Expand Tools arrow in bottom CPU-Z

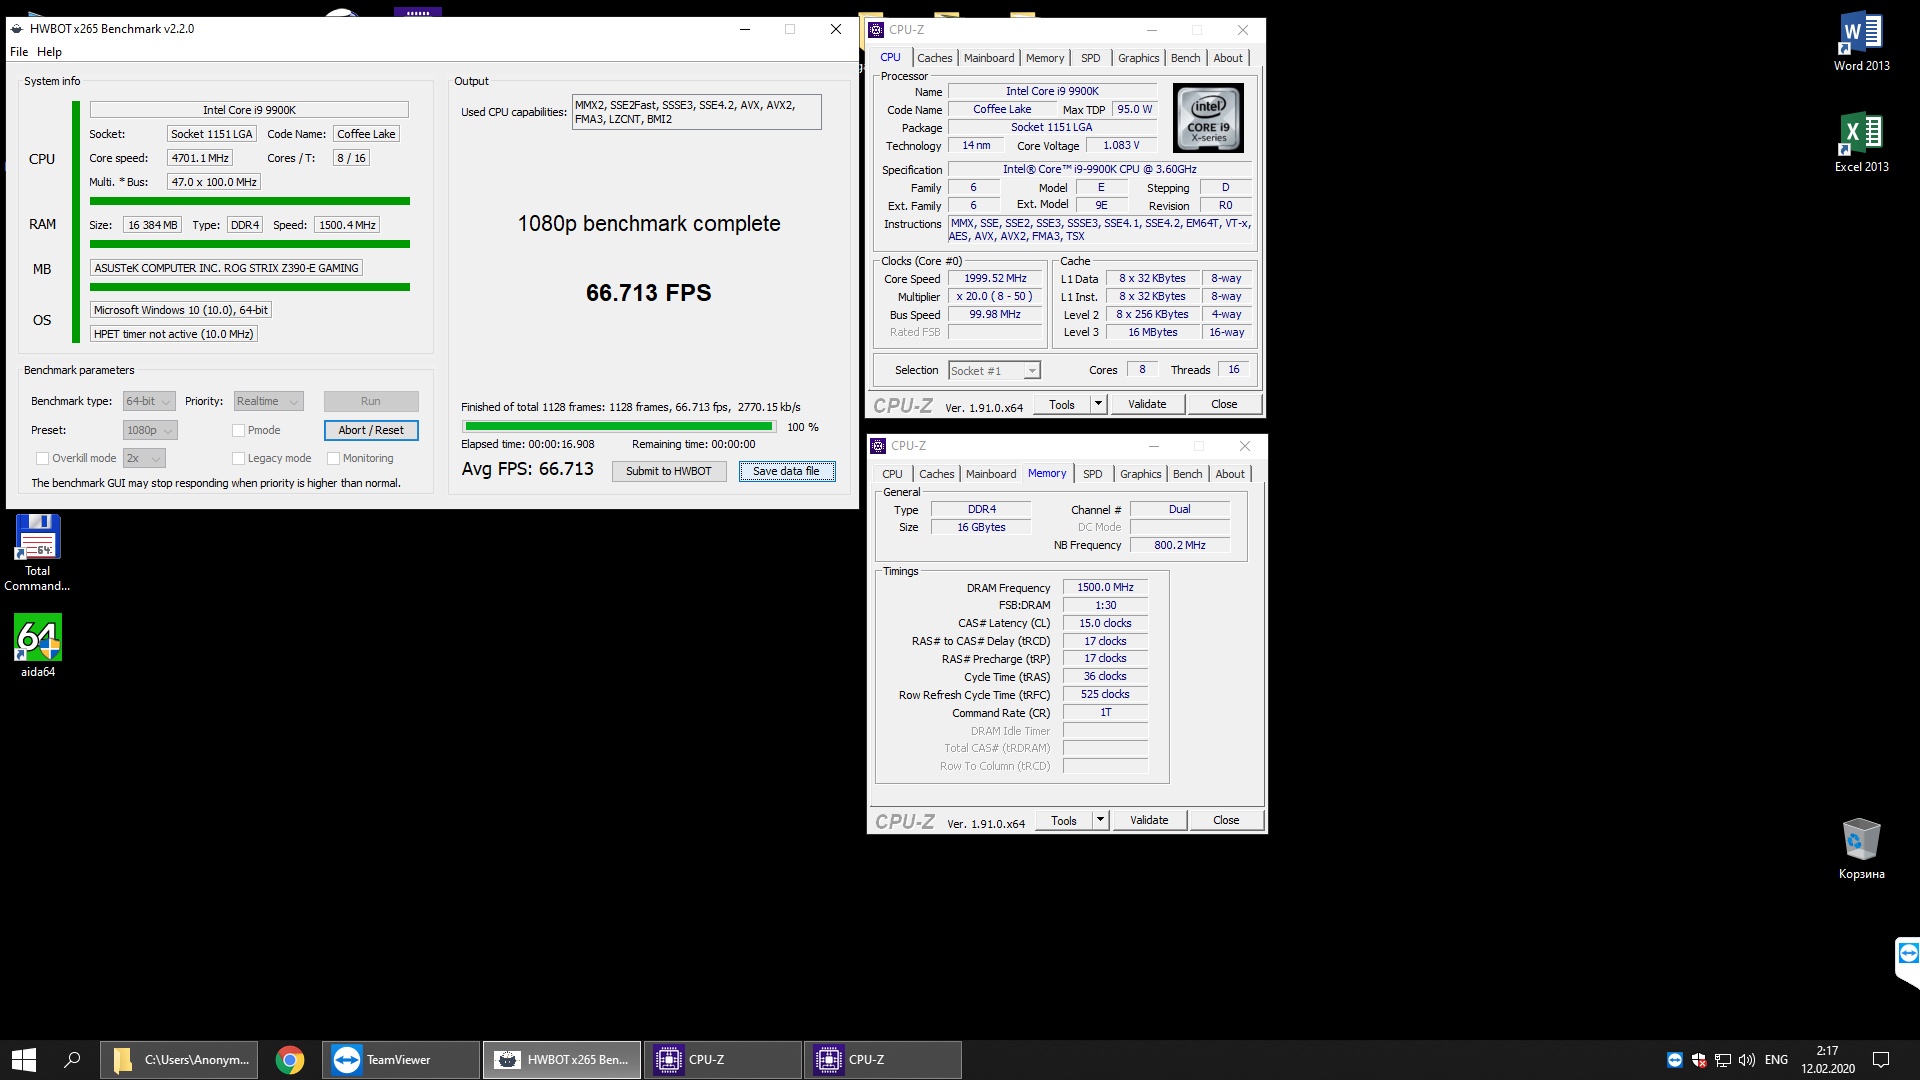1099,821
